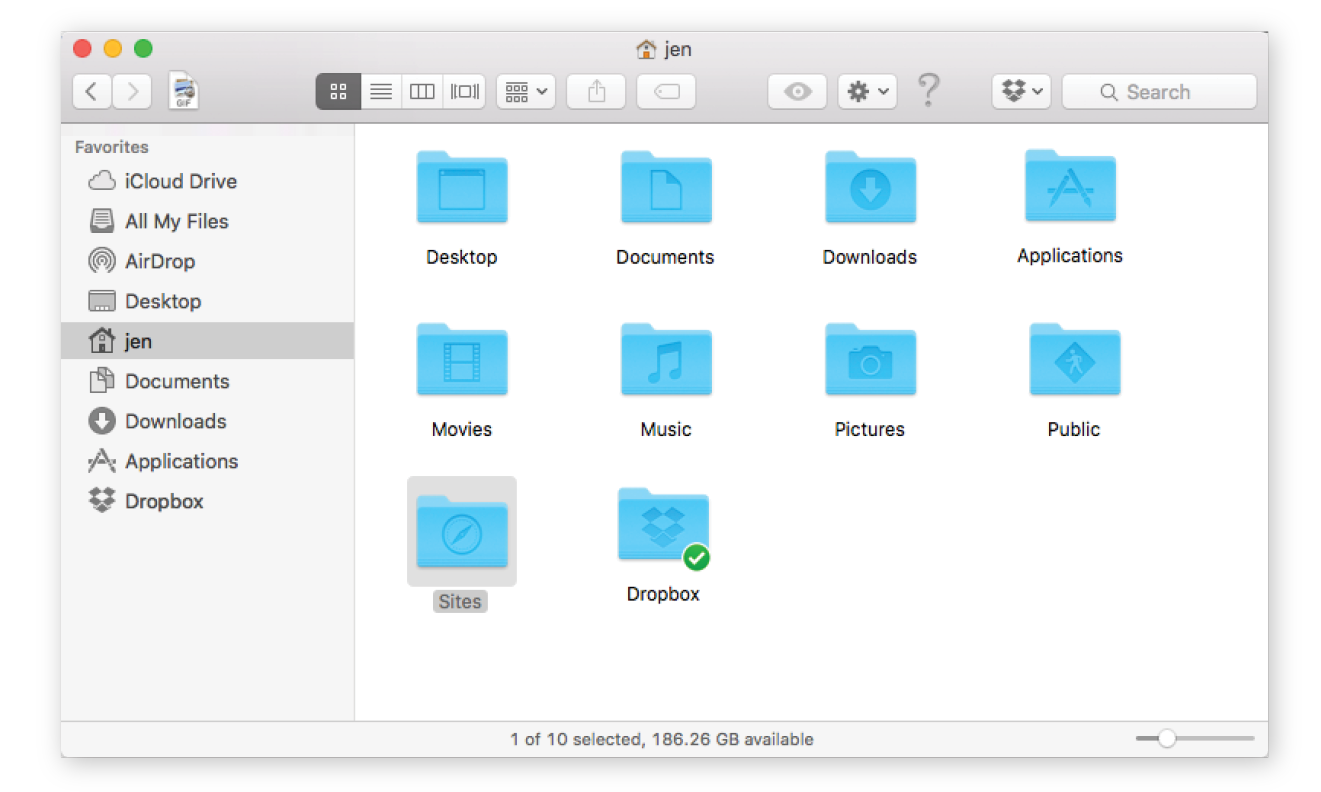Viewport: 1321px width, 792px height.
Task: Click the GIF file icon in toolbar
Action: pos(185,92)
